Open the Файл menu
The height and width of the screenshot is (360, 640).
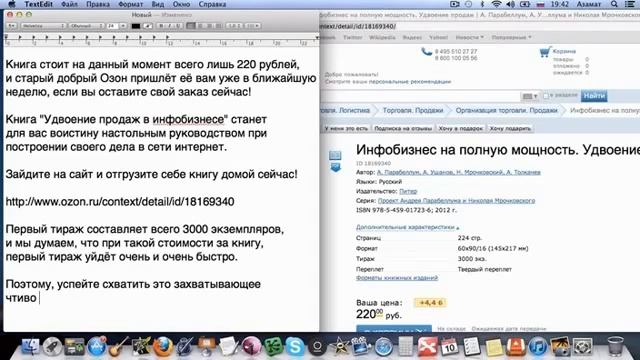[69, 4]
